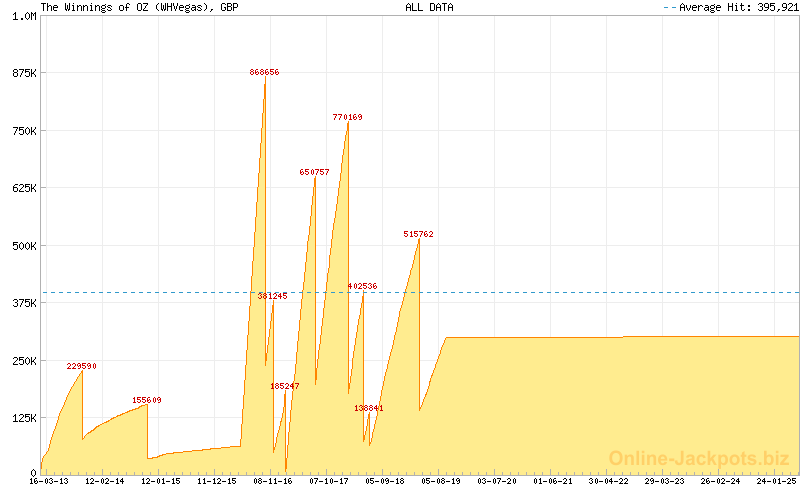Select the 515762 jackpot value label
The image size is (800, 490).
[418, 234]
